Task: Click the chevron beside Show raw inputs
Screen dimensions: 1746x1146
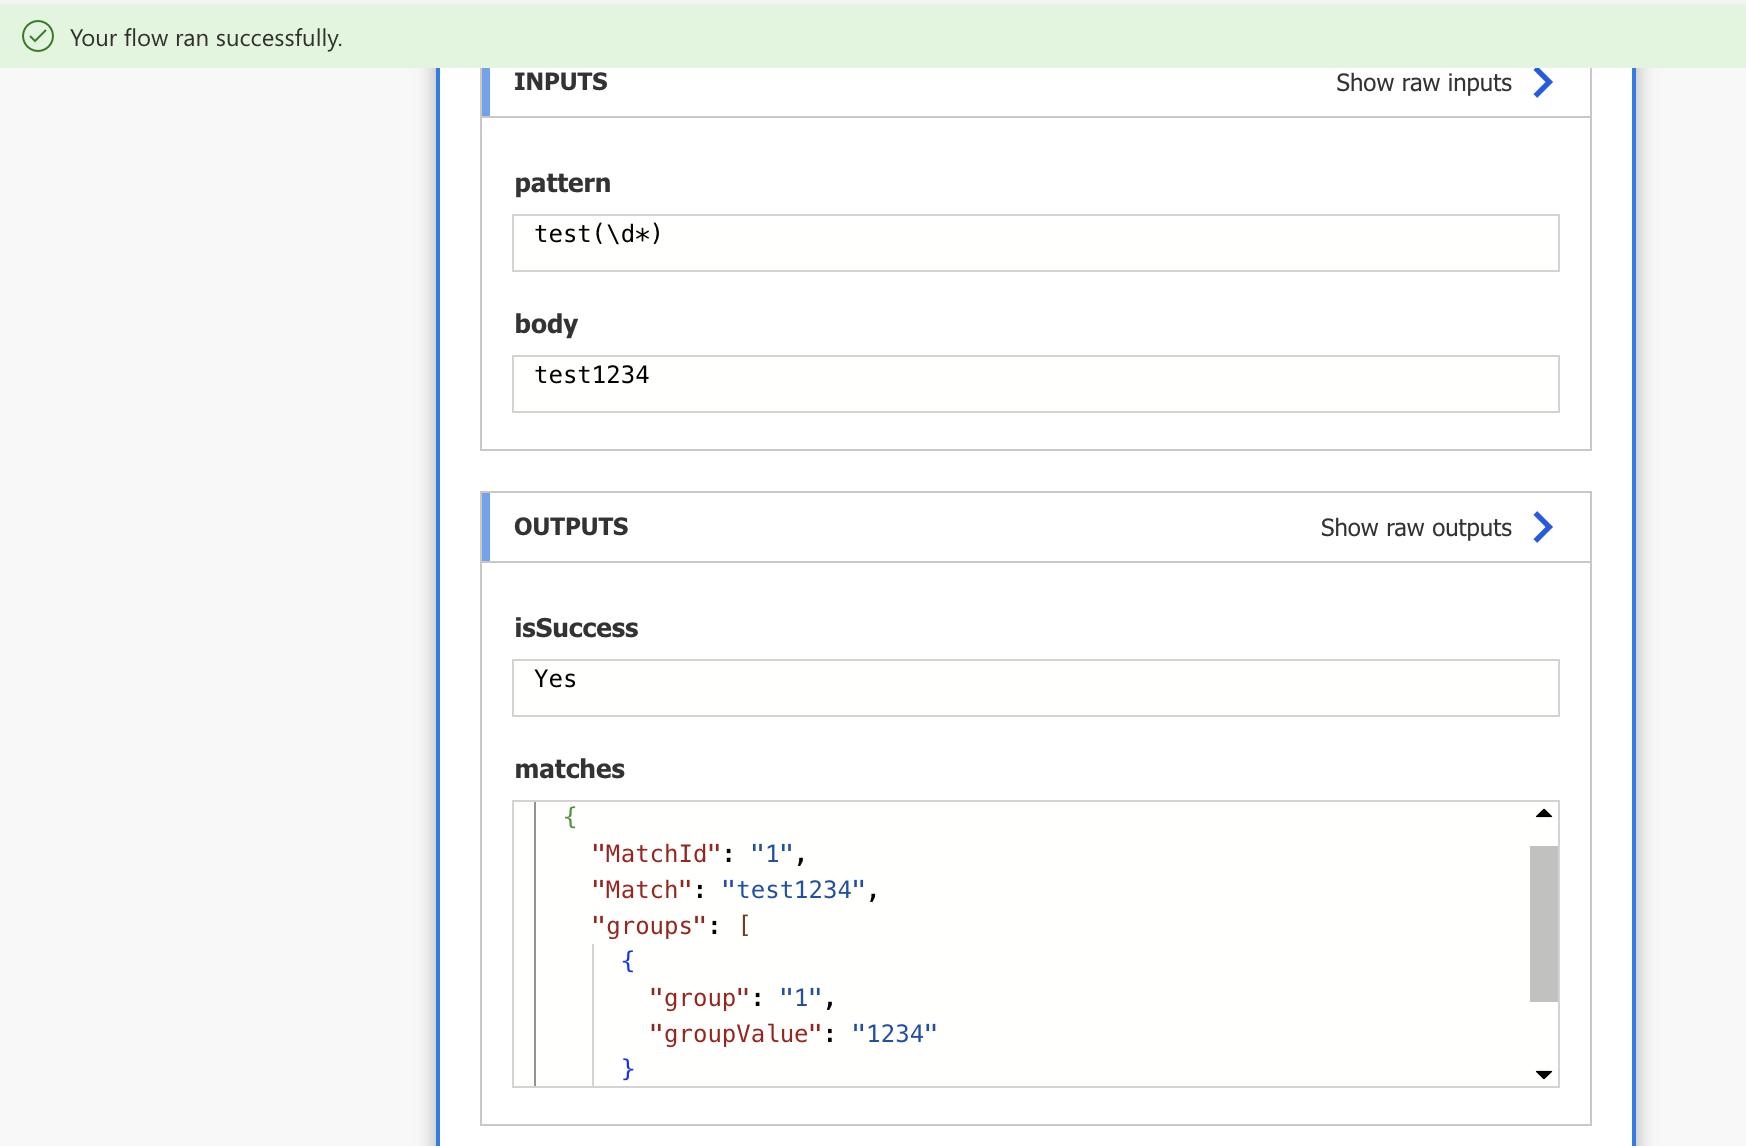Action: tap(1543, 83)
